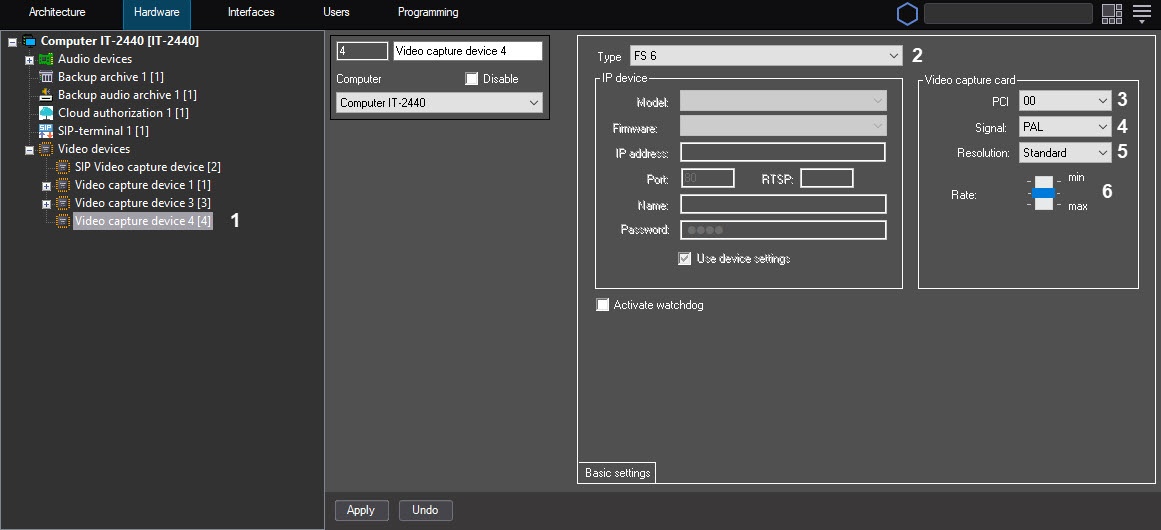Click the Audio devices tree icon
1161x530 pixels.
click(x=46, y=60)
